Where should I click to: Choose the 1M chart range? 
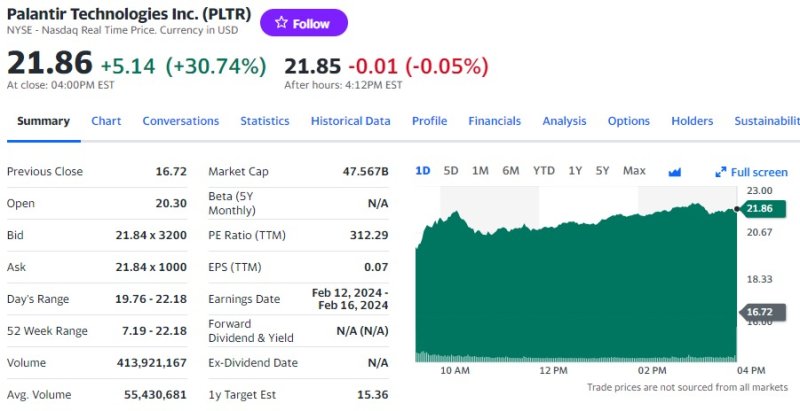pyautogui.click(x=480, y=171)
